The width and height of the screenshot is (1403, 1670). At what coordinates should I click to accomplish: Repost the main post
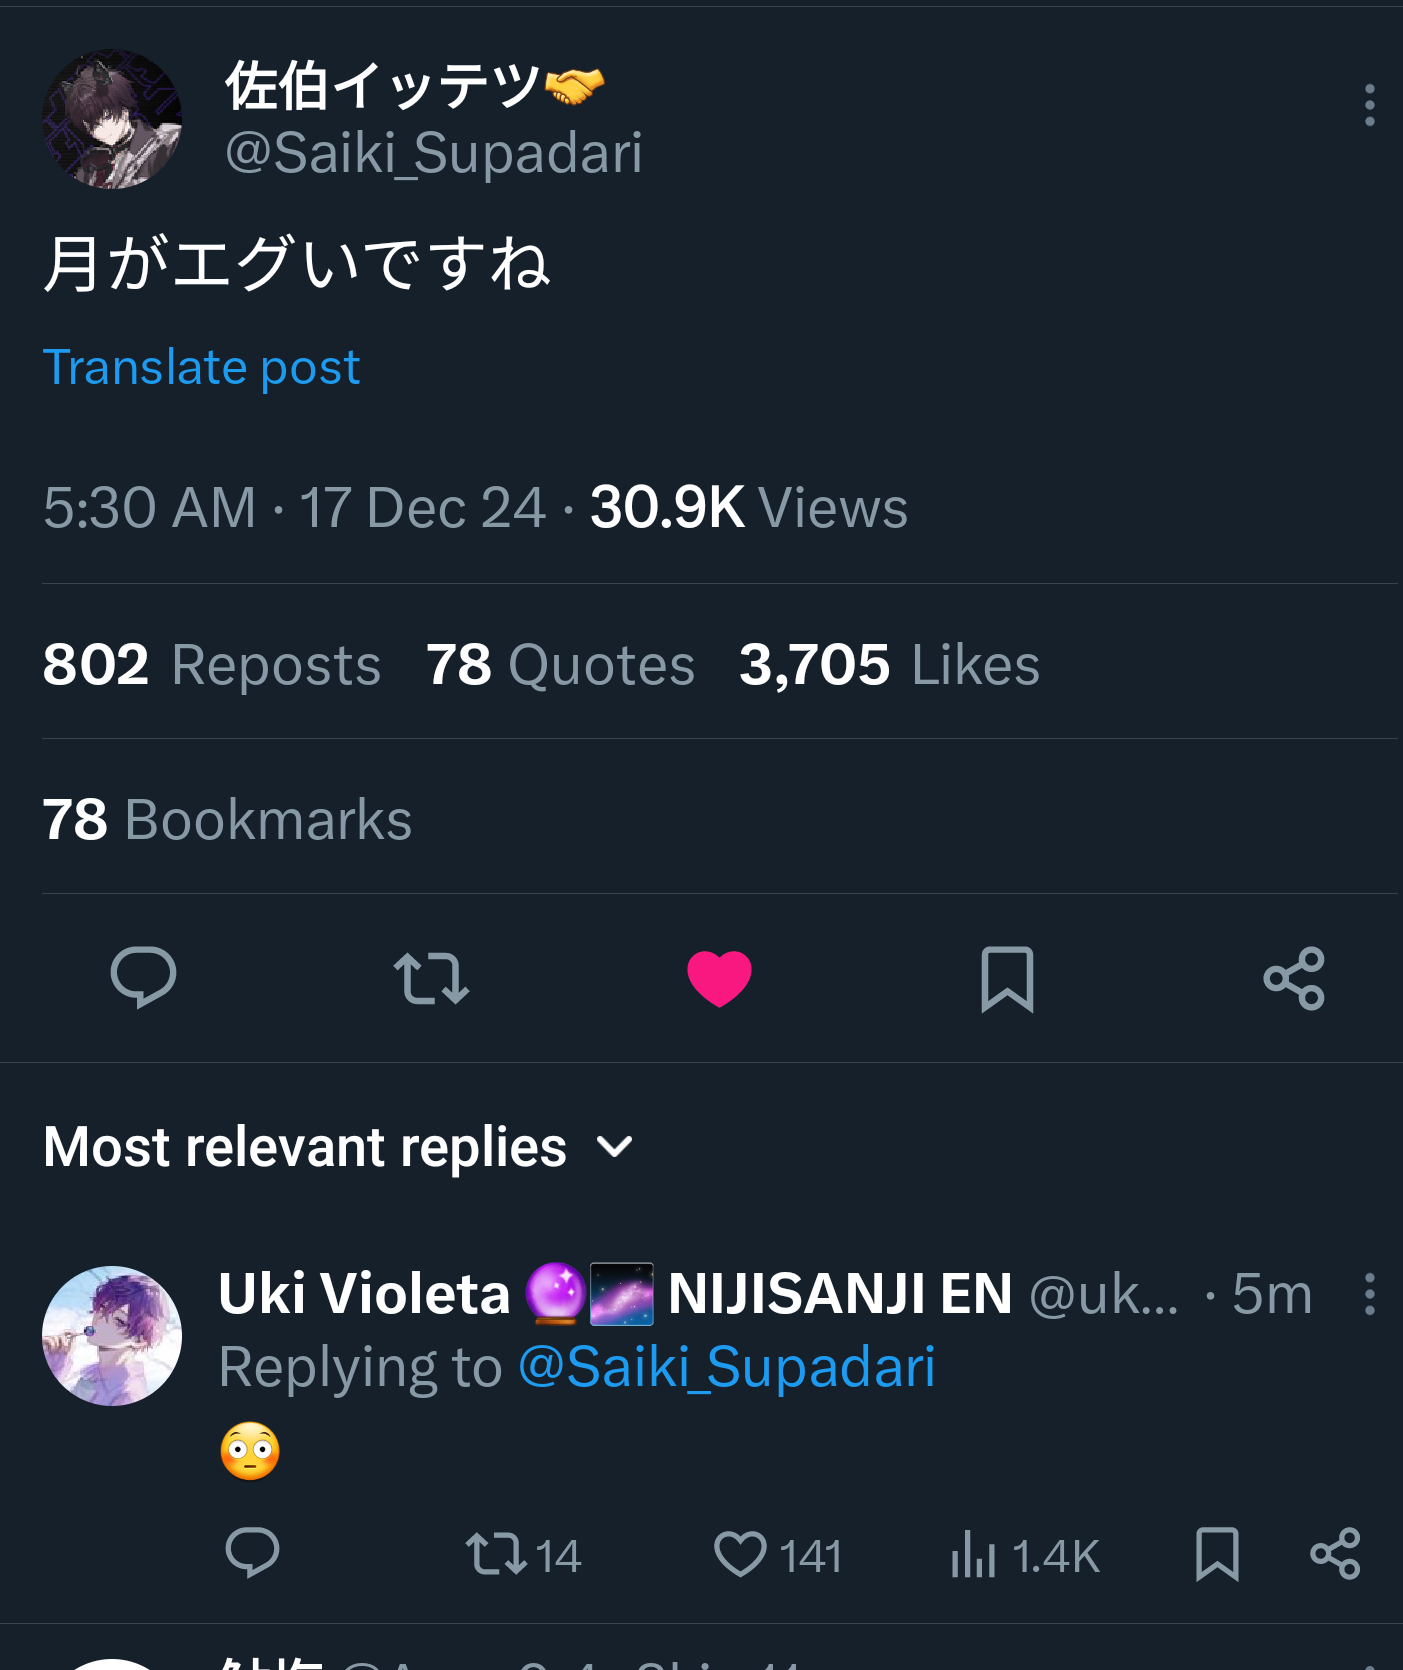pos(431,977)
